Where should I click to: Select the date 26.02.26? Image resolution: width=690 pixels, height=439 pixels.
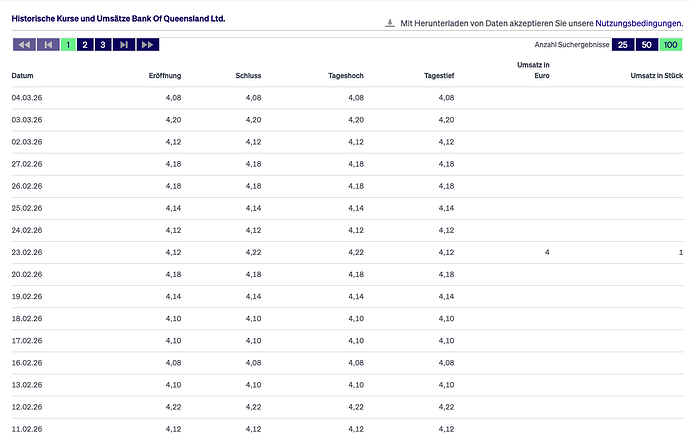click(27, 186)
